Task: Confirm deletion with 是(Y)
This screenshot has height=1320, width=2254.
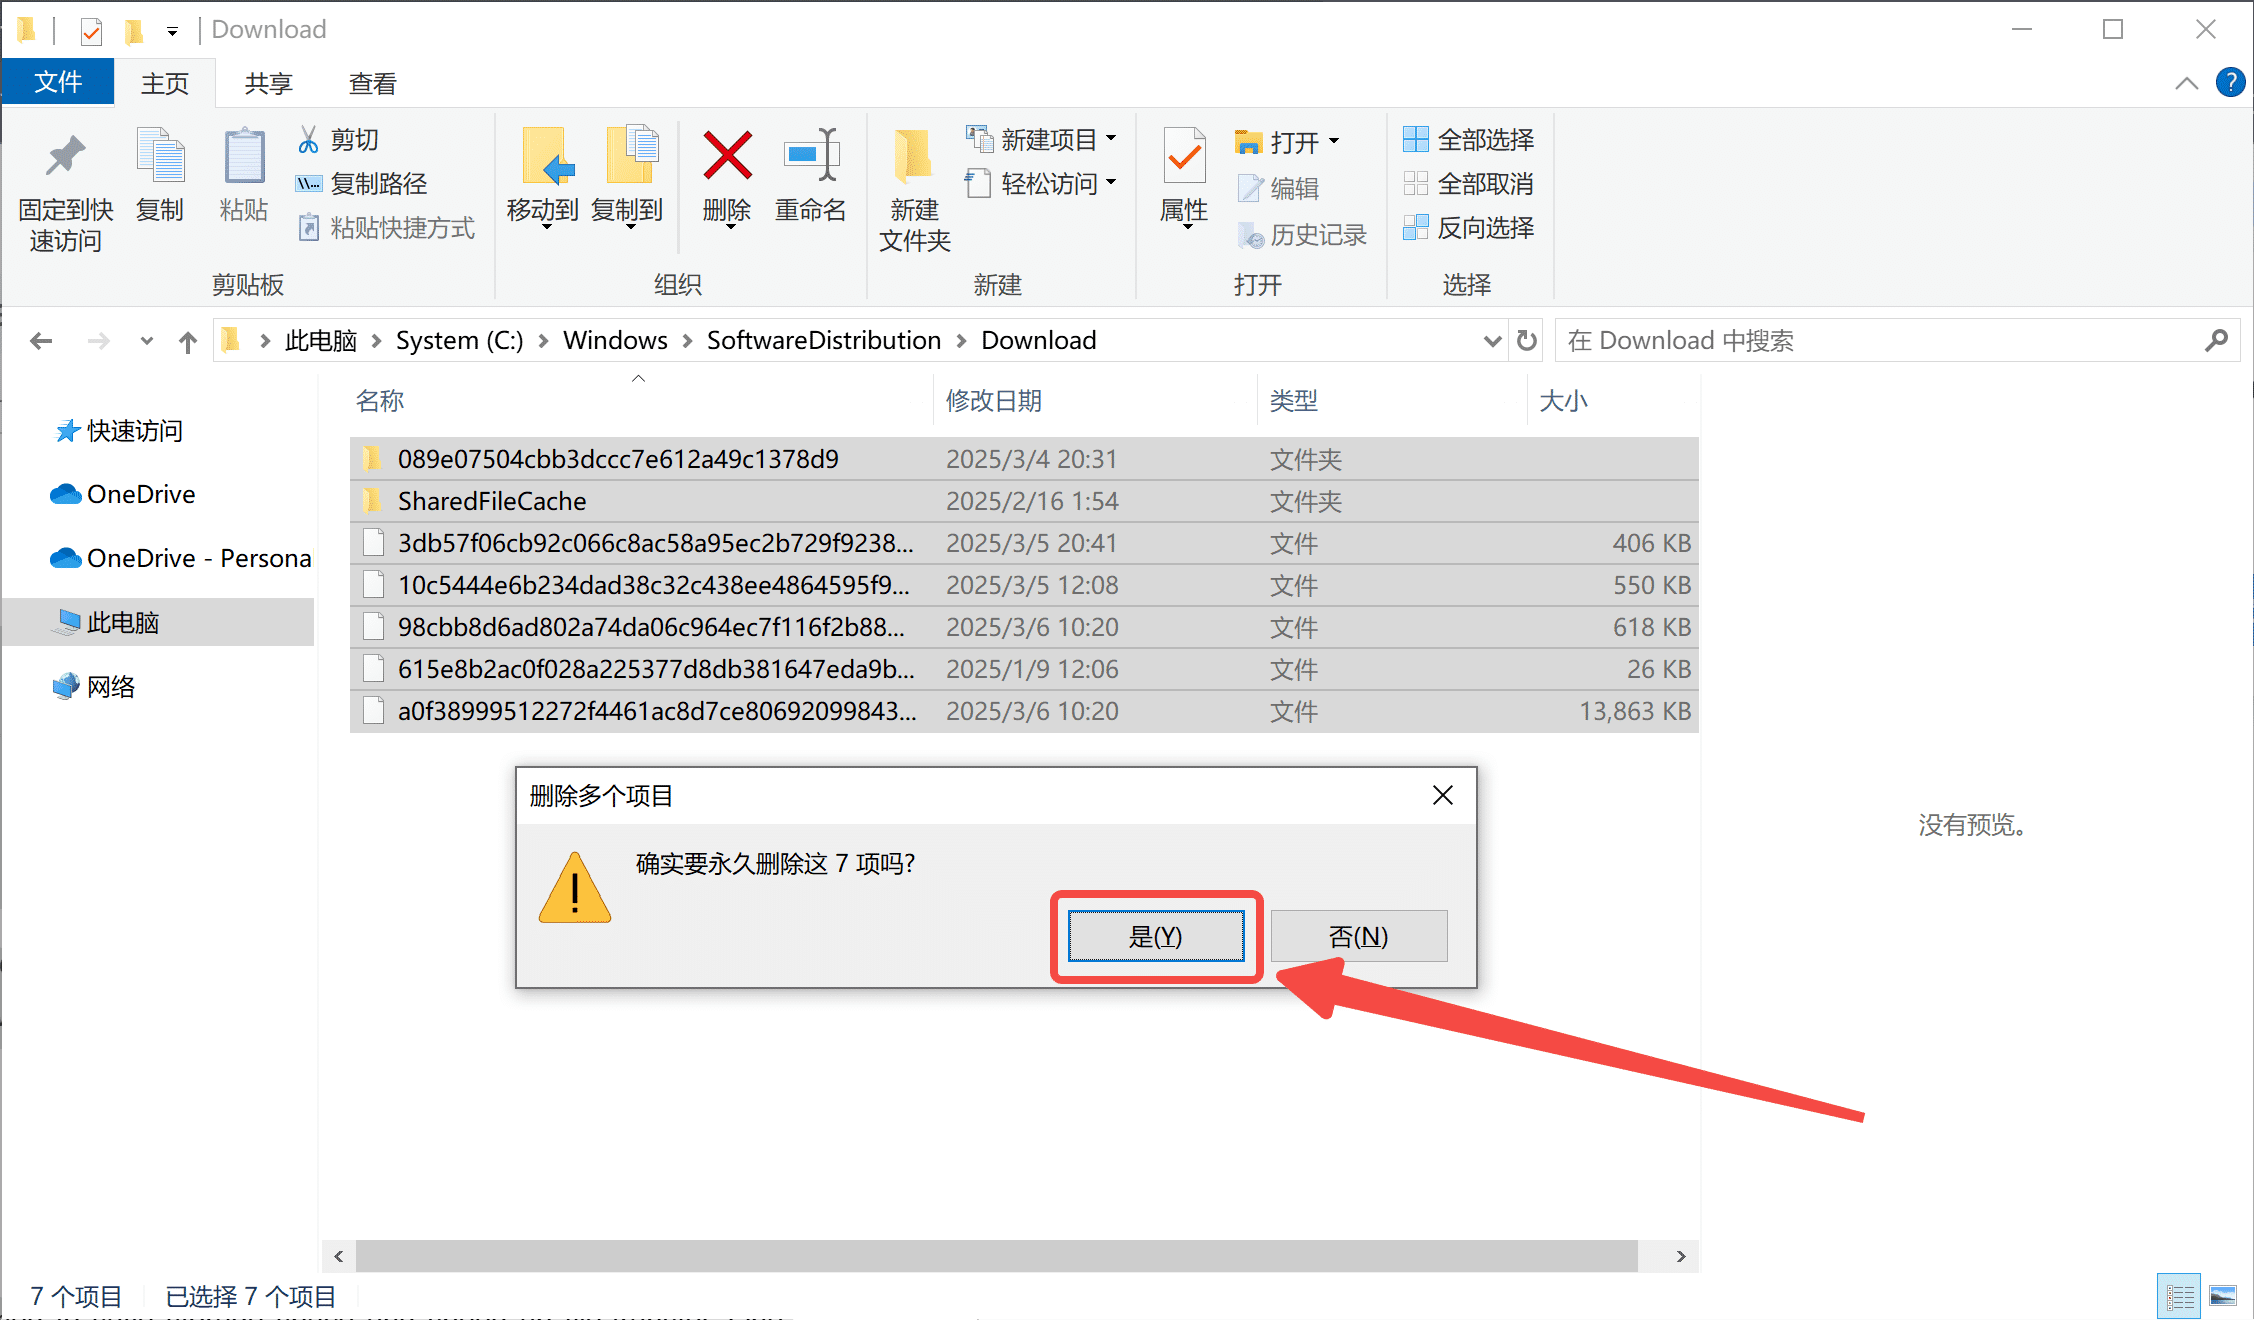Action: 1156,936
